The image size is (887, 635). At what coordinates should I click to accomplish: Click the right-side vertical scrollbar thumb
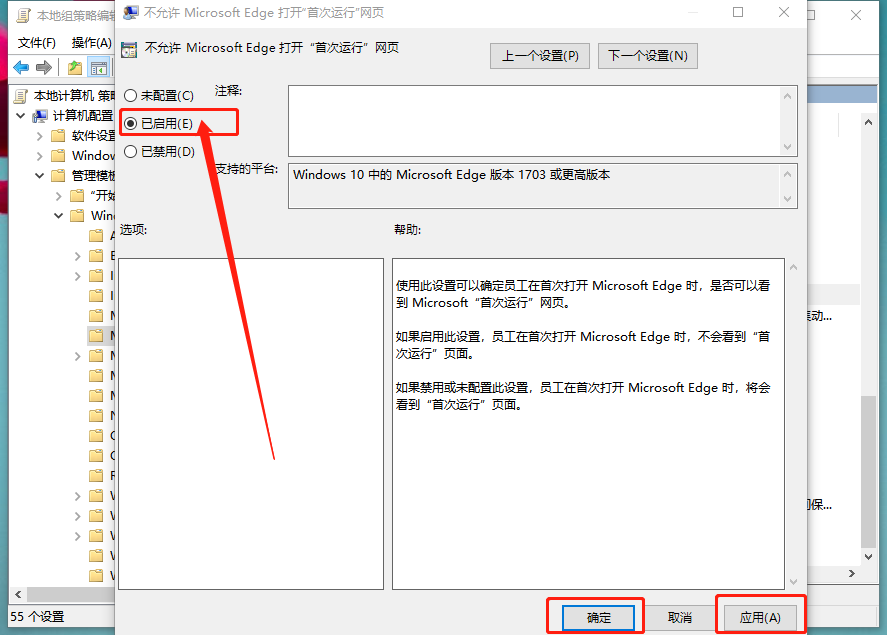tap(868, 472)
